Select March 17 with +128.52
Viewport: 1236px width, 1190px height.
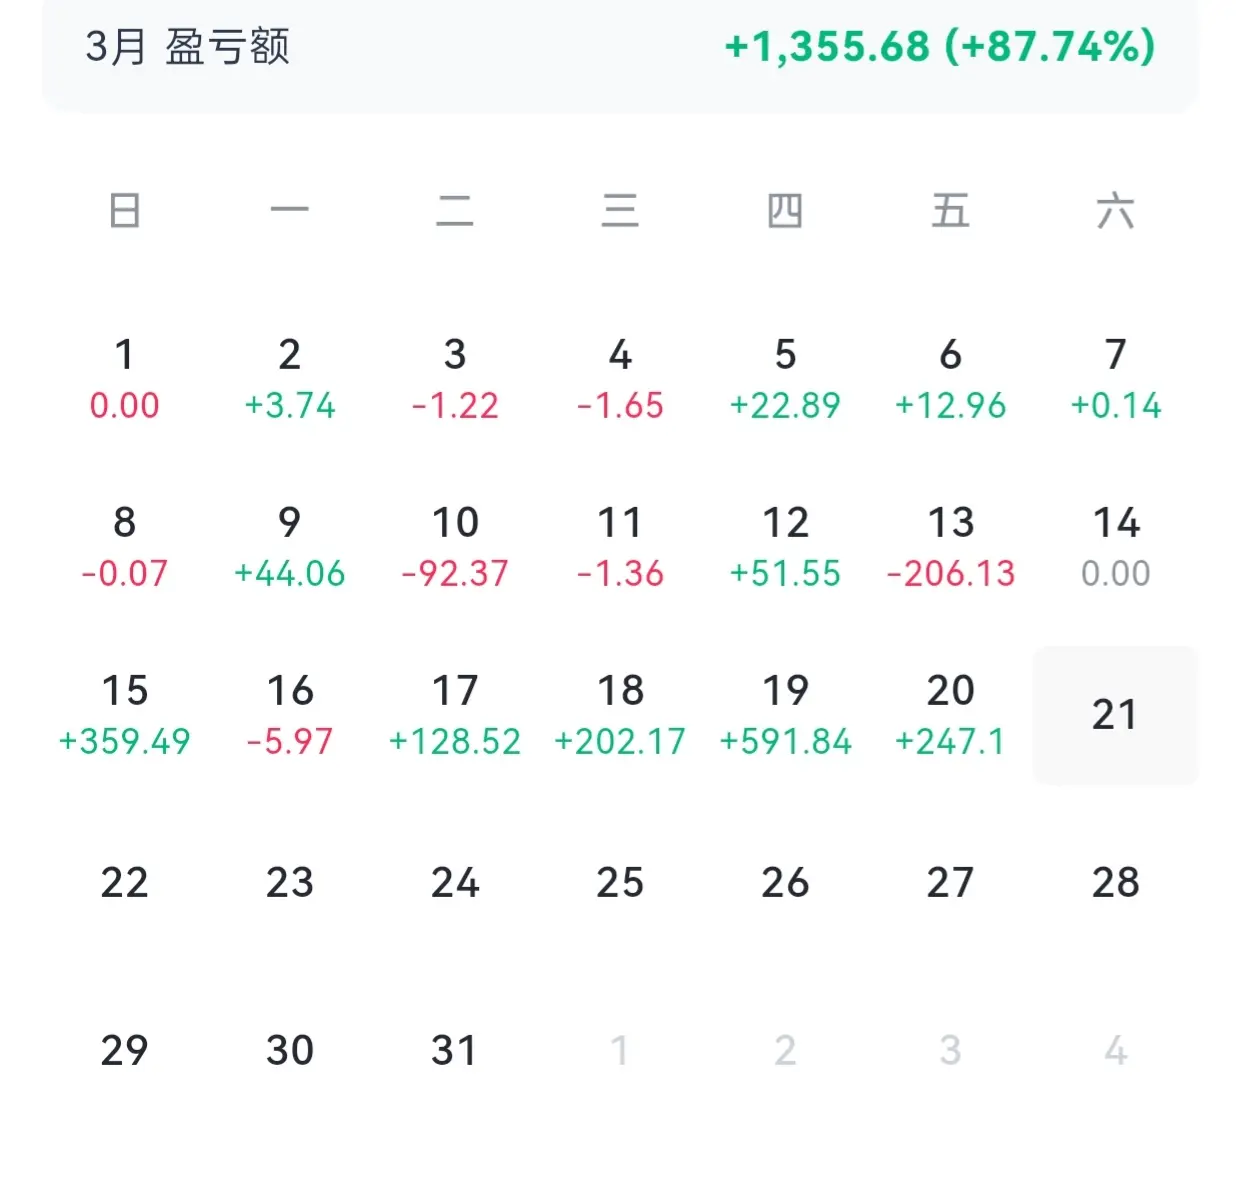pos(455,714)
